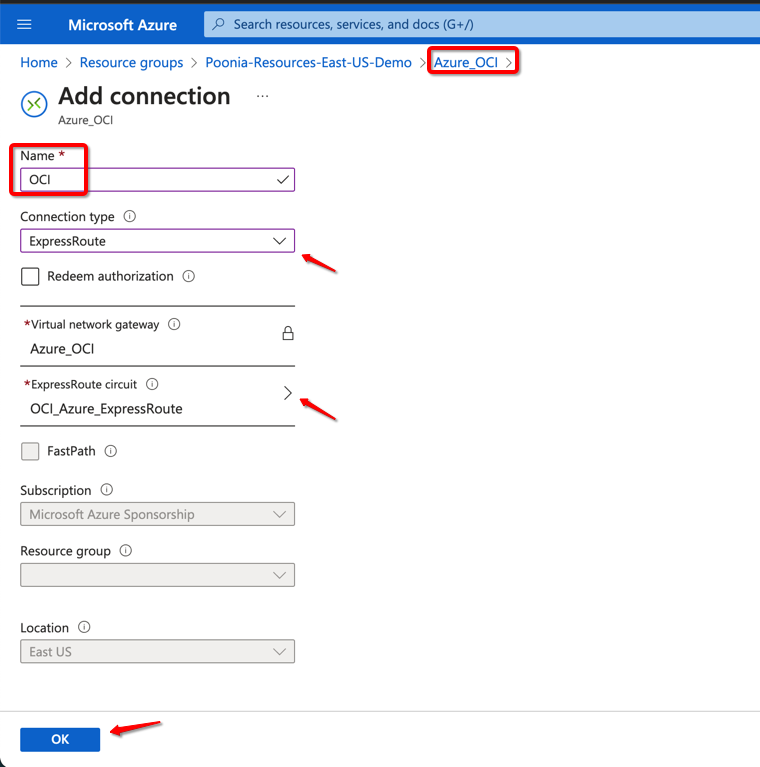Click the Virtual network gateway info icon

click(174, 325)
